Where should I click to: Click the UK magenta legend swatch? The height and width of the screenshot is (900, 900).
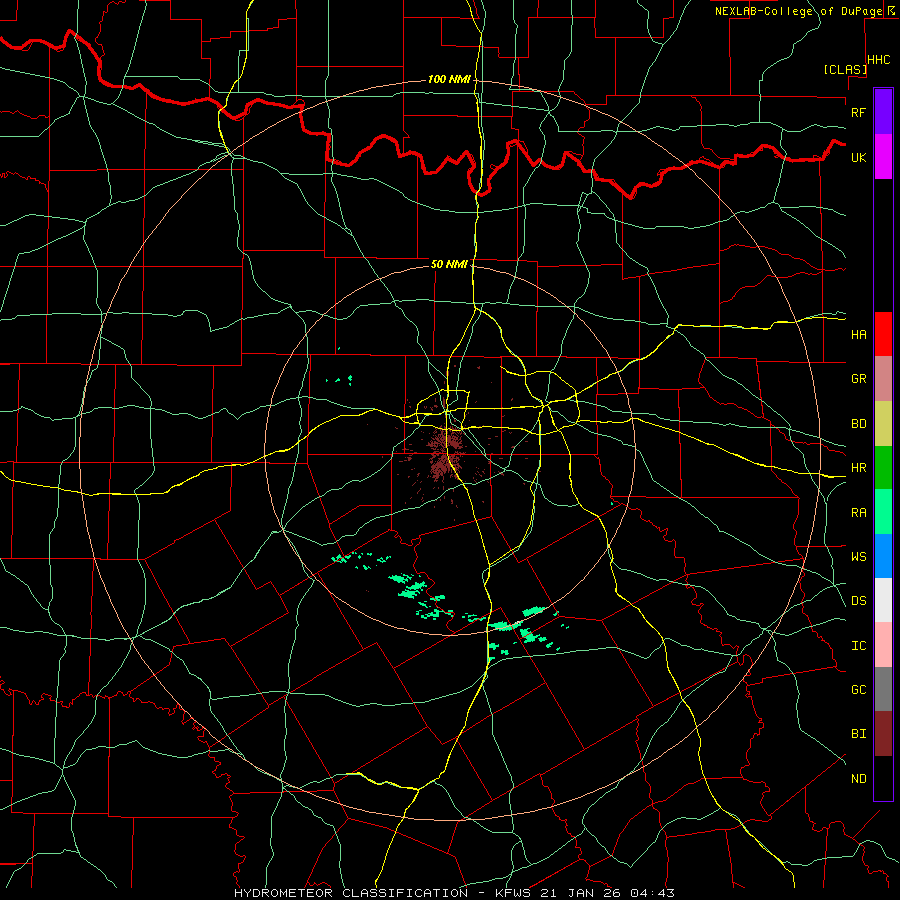point(883,157)
